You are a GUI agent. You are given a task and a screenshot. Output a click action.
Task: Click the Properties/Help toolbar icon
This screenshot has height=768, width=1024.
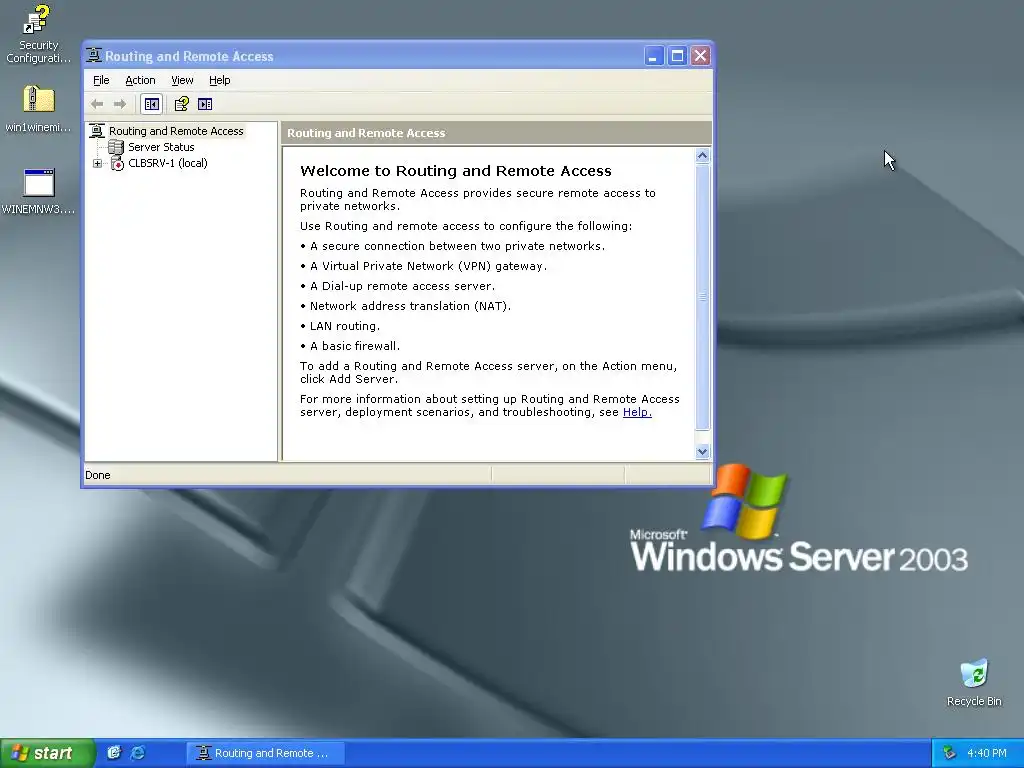[x=182, y=104]
